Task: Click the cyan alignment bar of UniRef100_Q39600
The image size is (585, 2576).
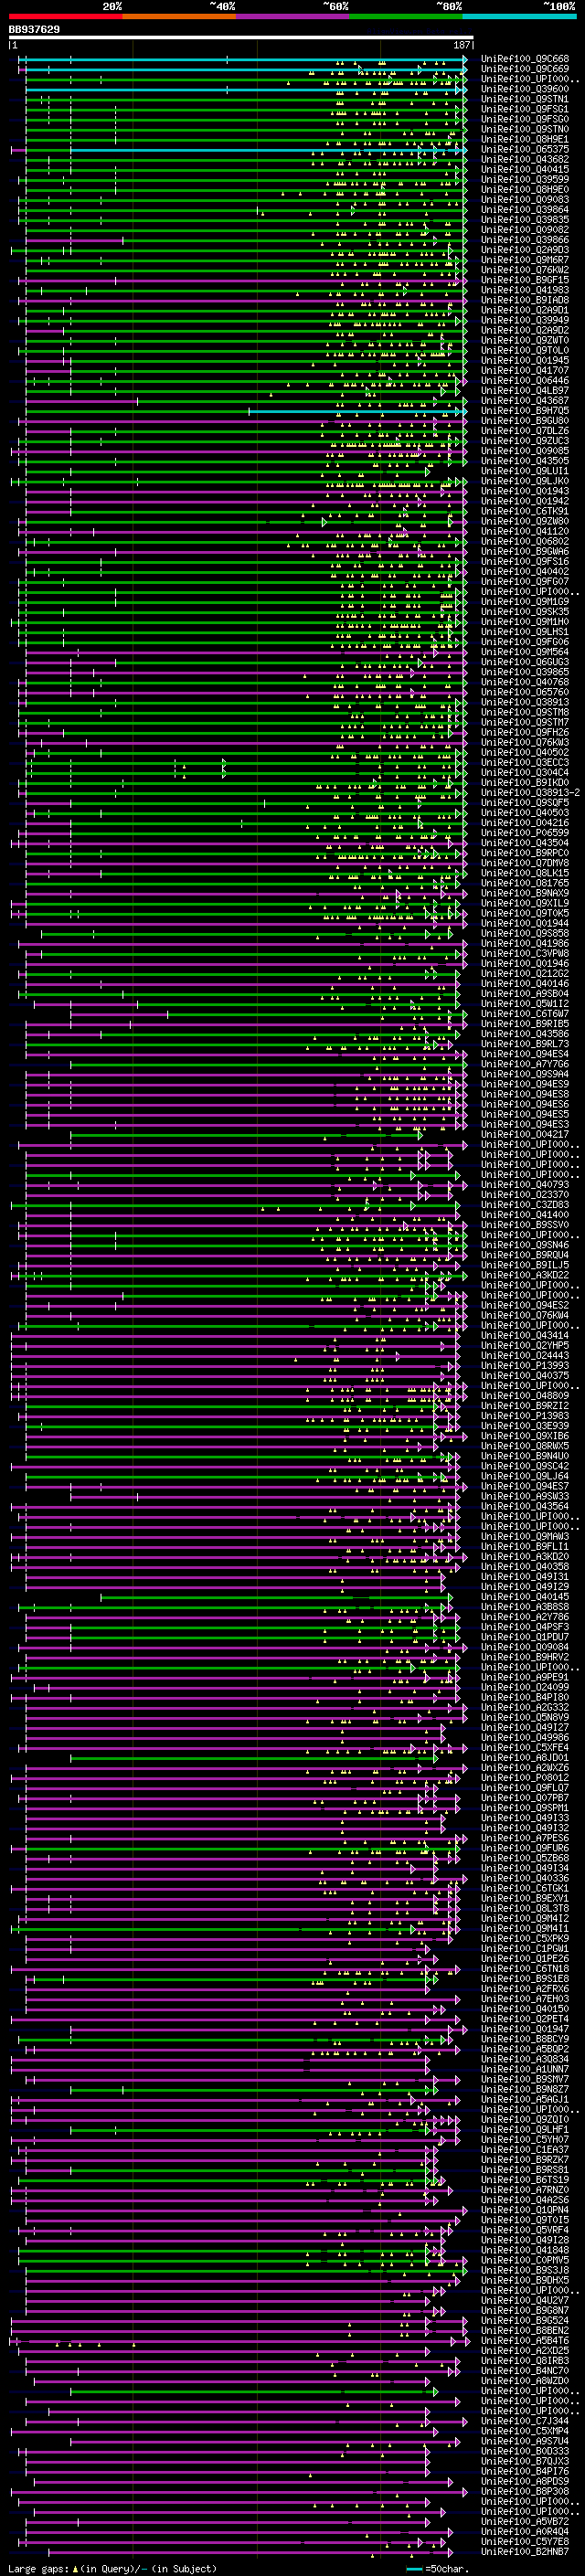Action: click(242, 89)
